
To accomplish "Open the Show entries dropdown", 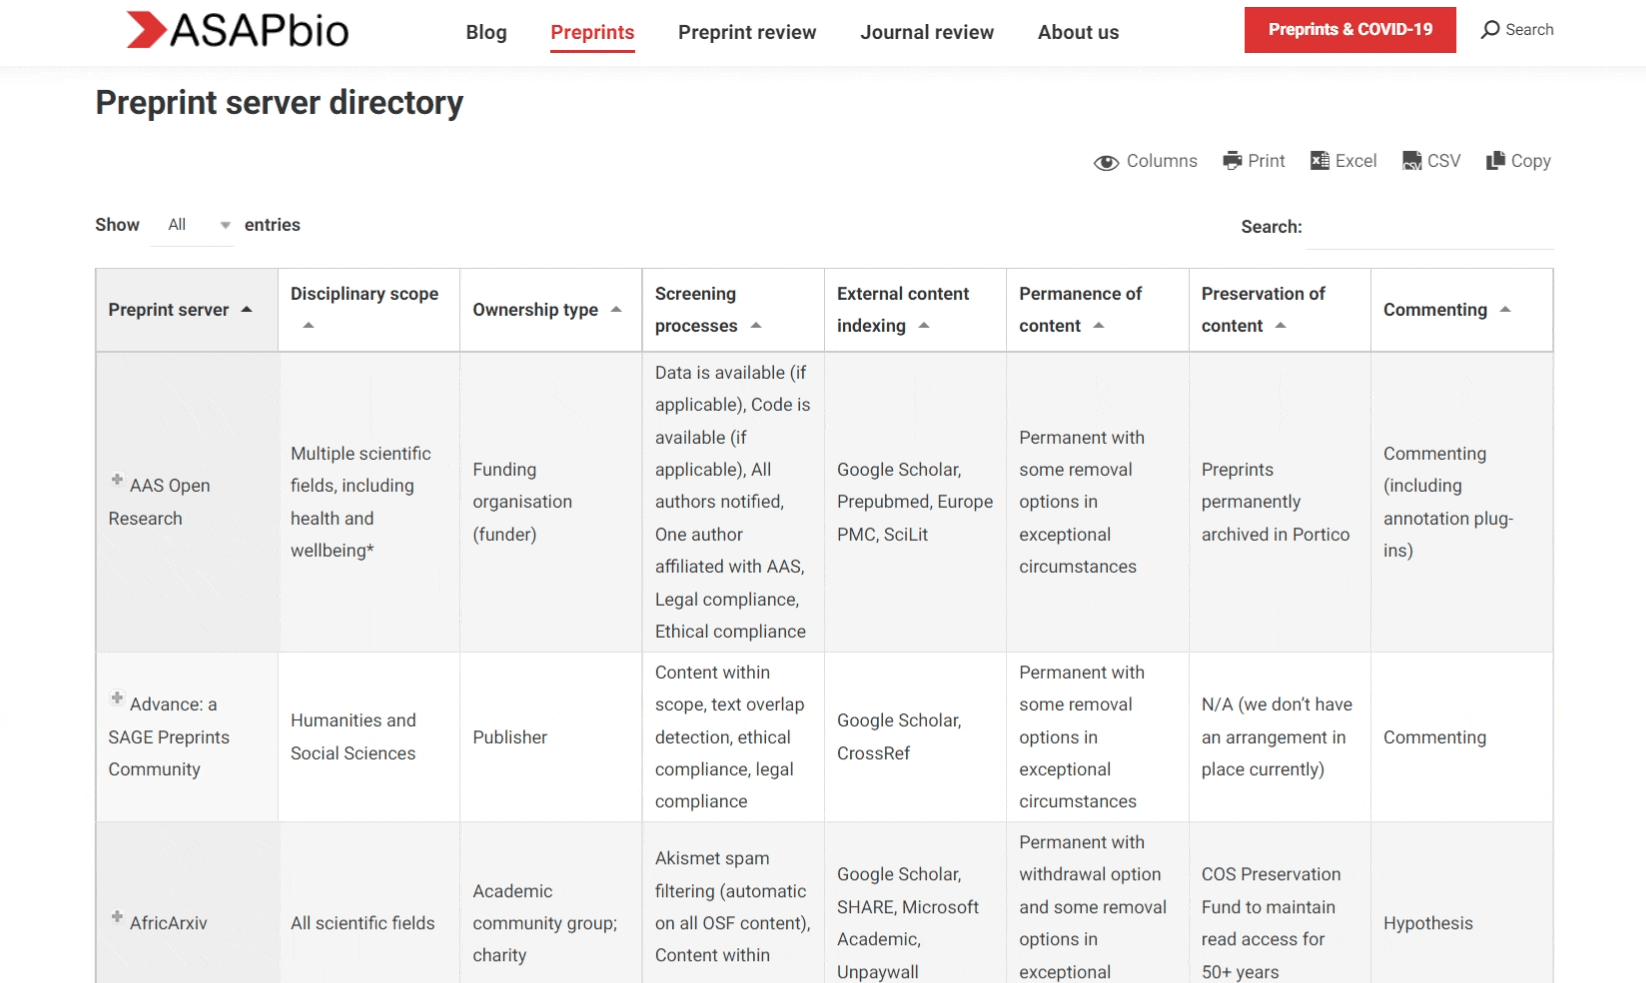I will click(x=193, y=224).
